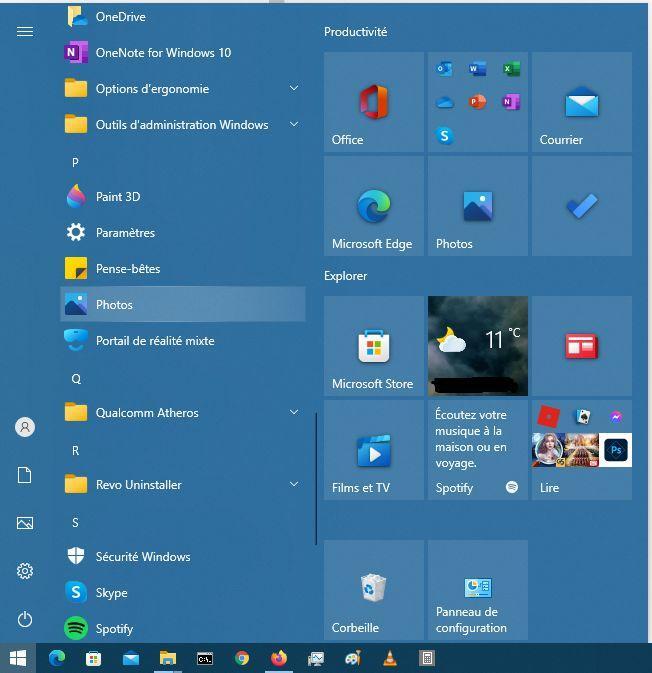
Task: Open the red News tile
Action: pyautogui.click(x=582, y=346)
